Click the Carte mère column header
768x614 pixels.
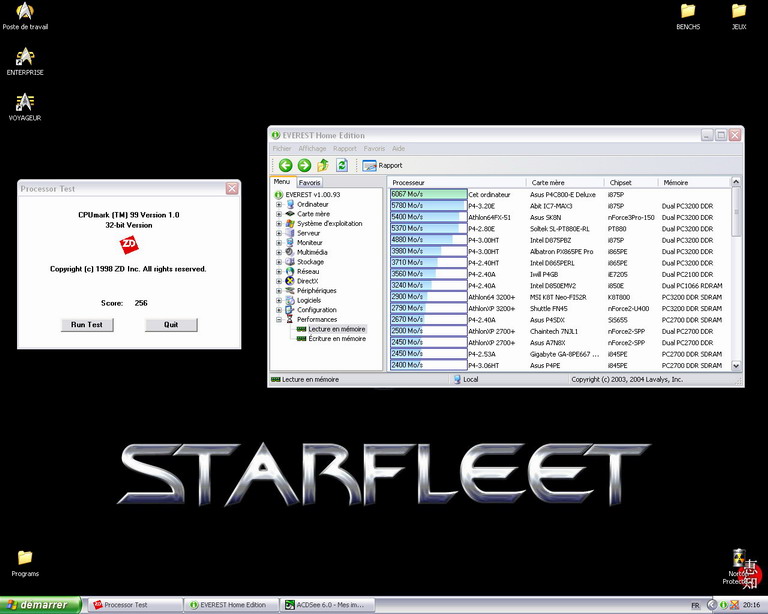point(565,182)
